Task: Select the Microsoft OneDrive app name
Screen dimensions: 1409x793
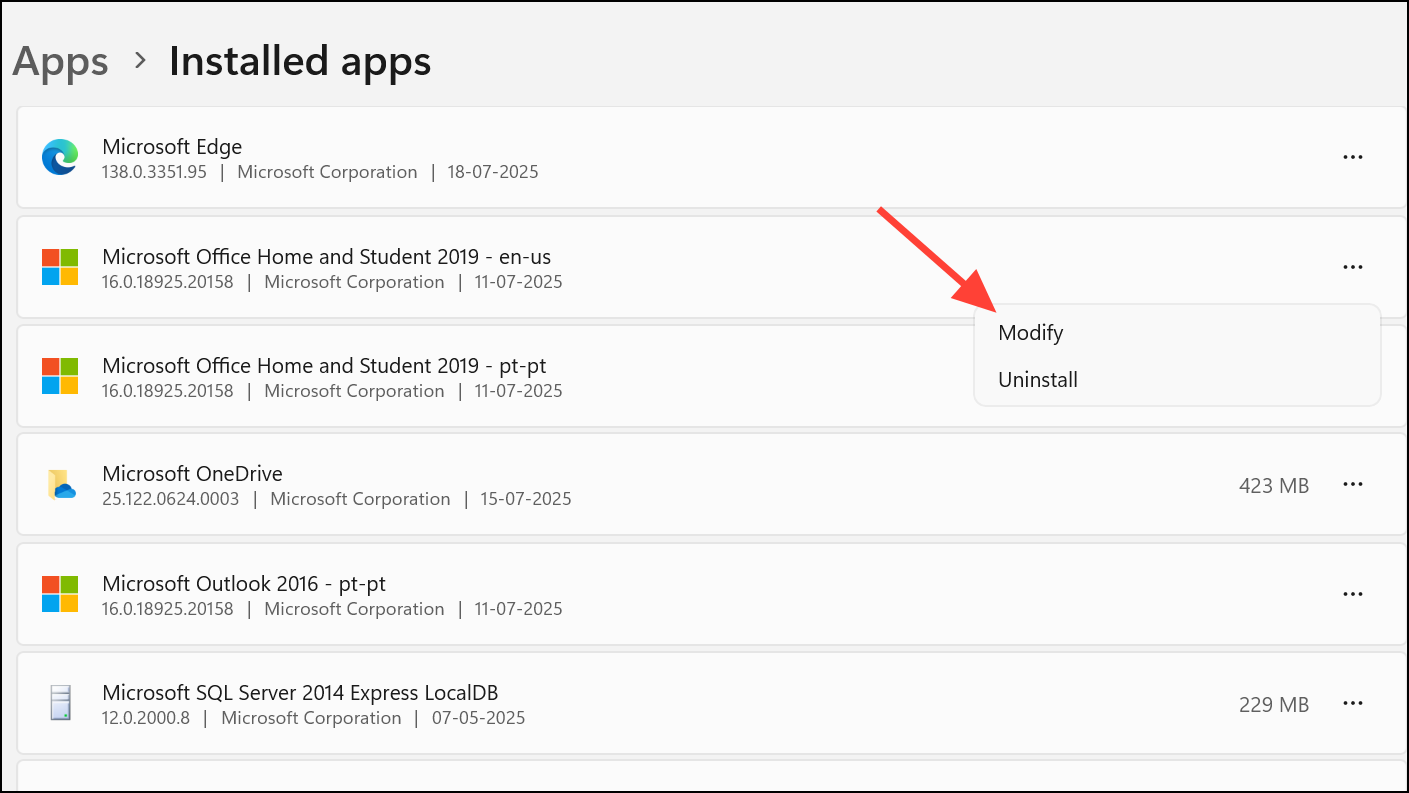Action: tap(192, 474)
